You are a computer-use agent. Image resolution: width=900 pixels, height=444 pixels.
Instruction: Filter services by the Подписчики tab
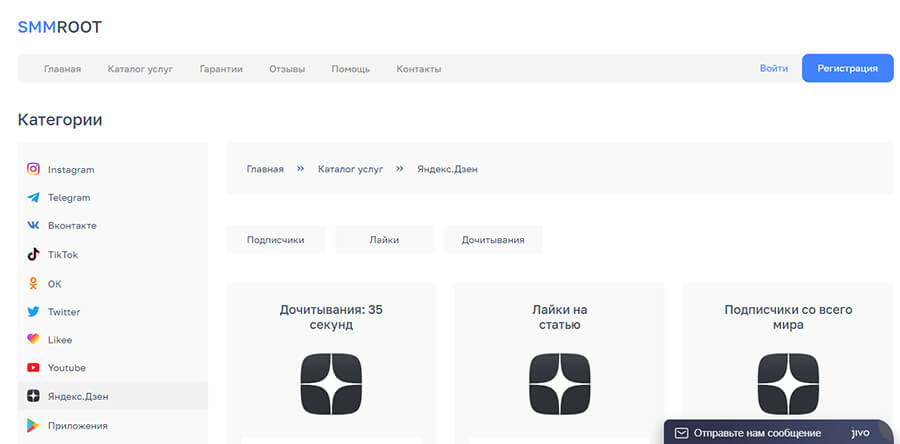click(x=275, y=240)
